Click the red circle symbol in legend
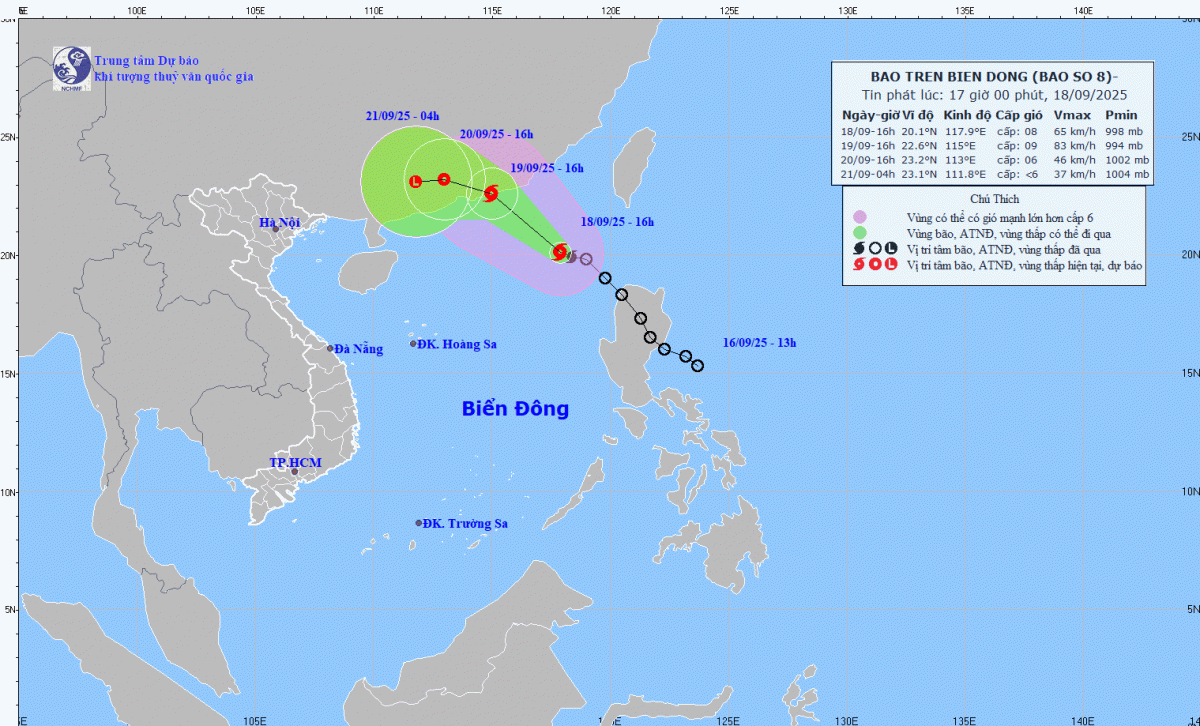This screenshot has height=726, width=1200. tap(875, 266)
